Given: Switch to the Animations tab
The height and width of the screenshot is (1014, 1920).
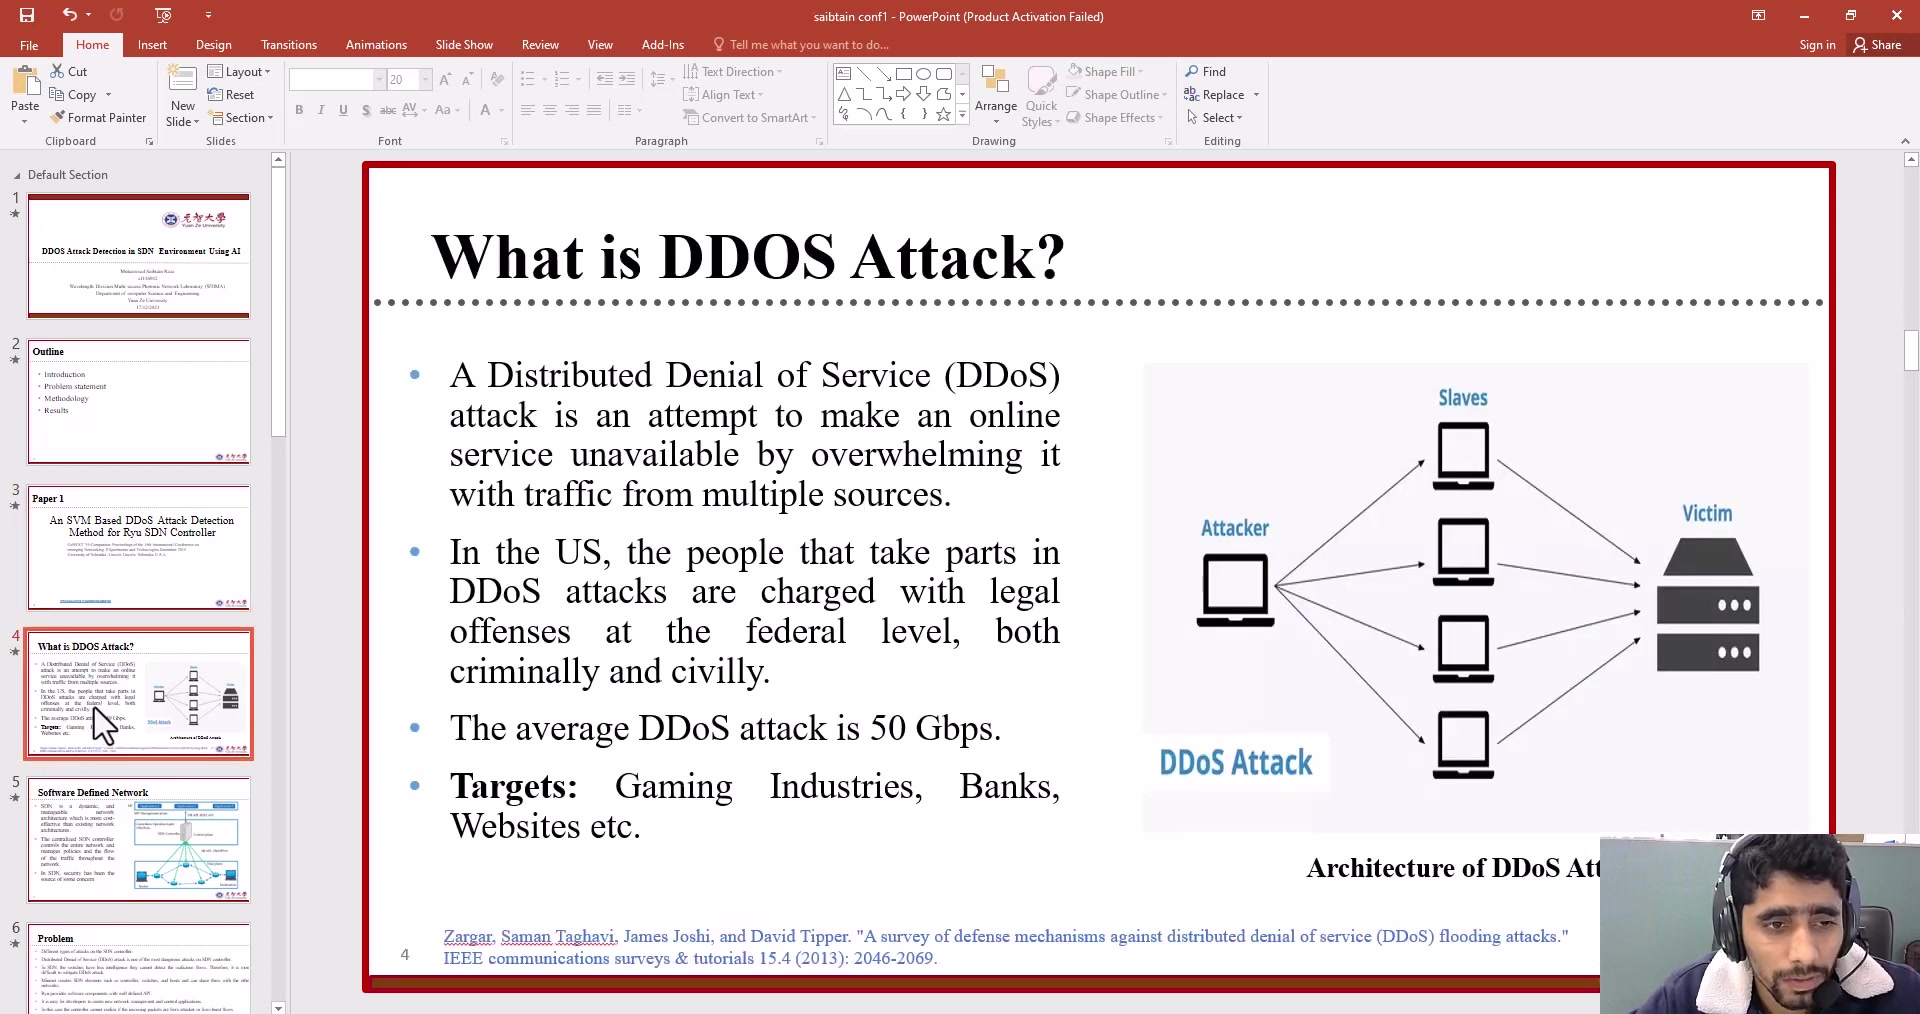Looking at the screenshot, I should (x=376, y=44).
